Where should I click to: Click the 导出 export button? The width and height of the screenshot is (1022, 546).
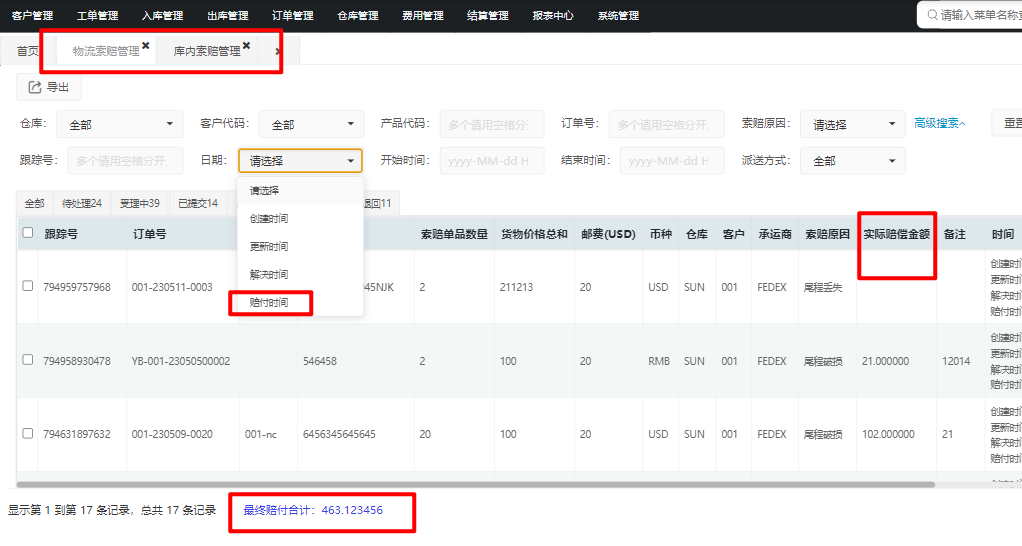[x=49, y=87]
